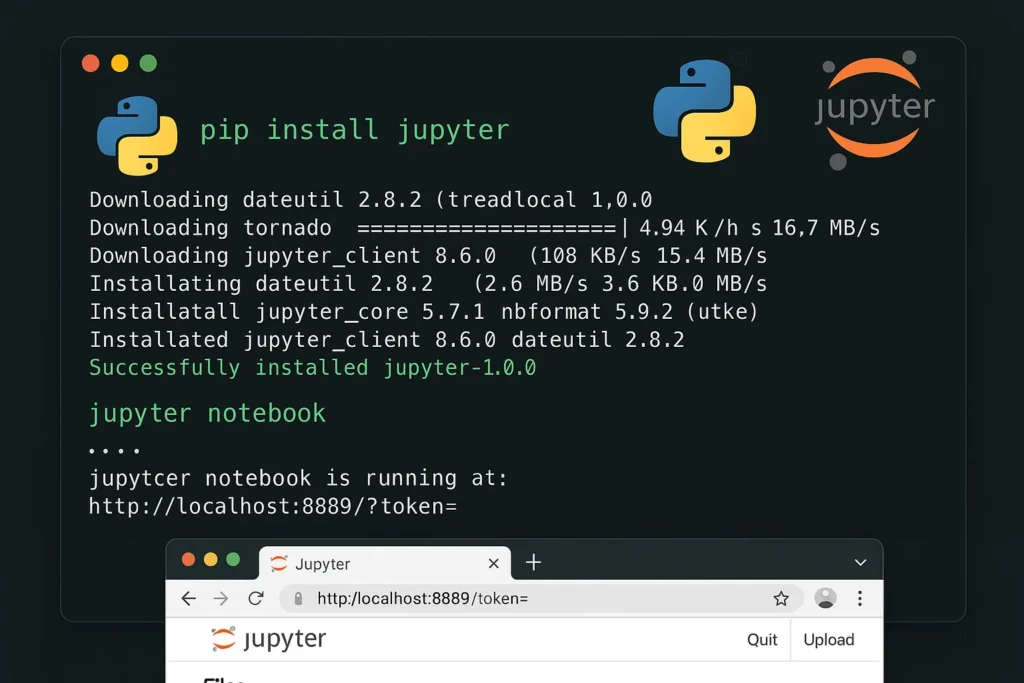This screenshot has height=683, width=1024.
Task: Close the Jupyter browser tab
Action: 494,563
